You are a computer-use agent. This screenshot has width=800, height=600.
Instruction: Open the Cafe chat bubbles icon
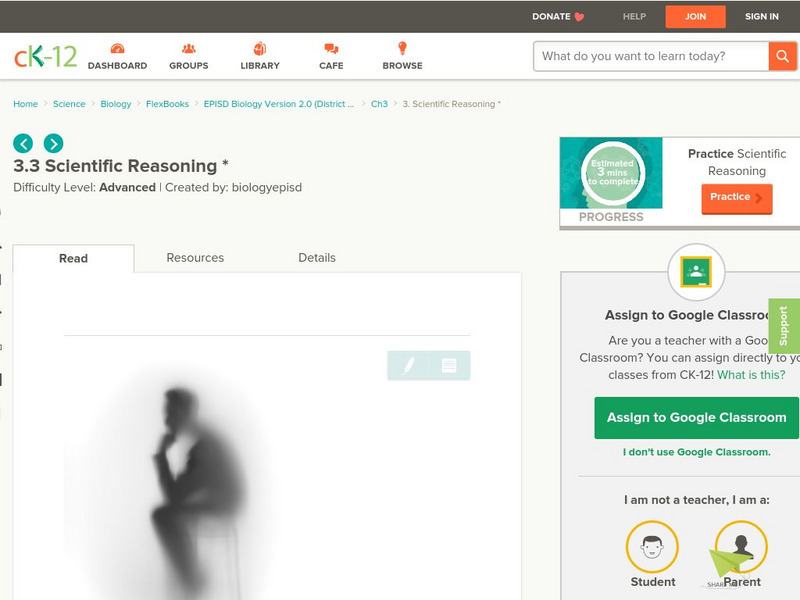331,48
